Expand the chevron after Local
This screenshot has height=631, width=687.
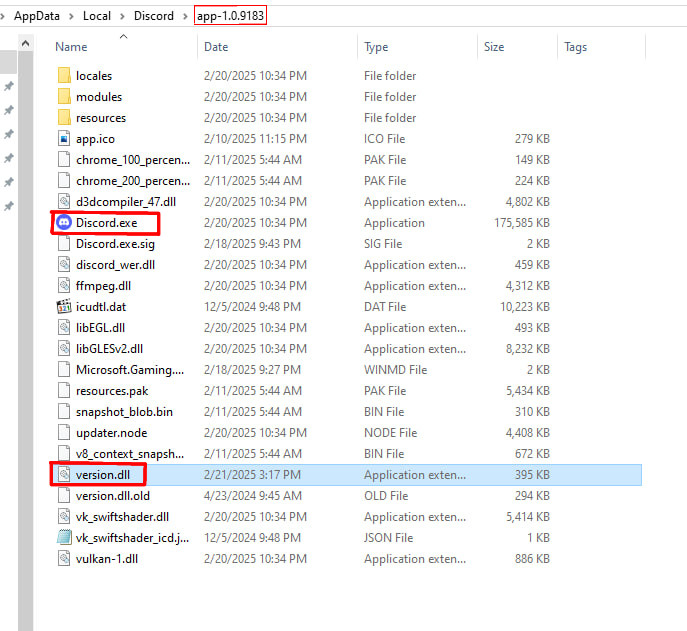[x=122, y=16]
